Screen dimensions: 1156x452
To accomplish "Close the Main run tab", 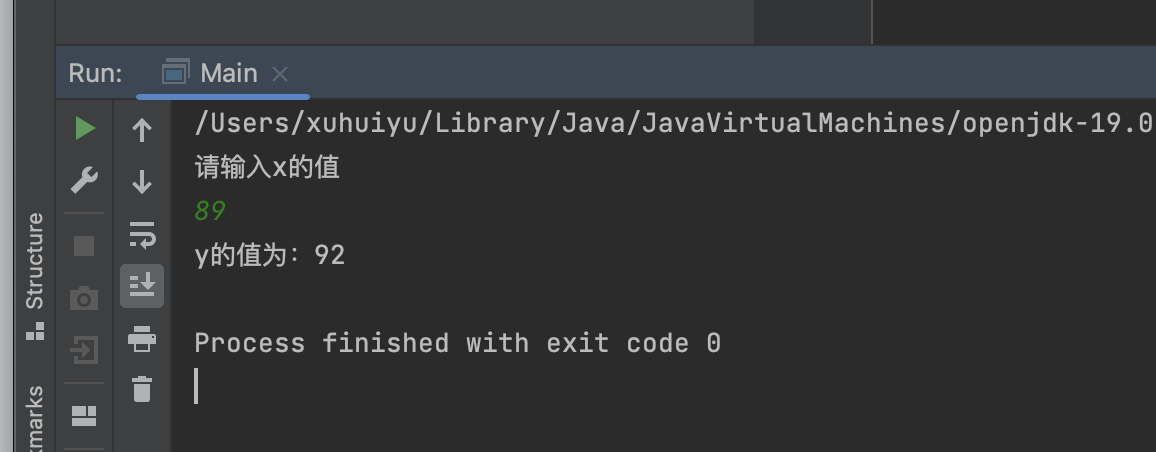I will pyautogui.click(x=280, y=74).
